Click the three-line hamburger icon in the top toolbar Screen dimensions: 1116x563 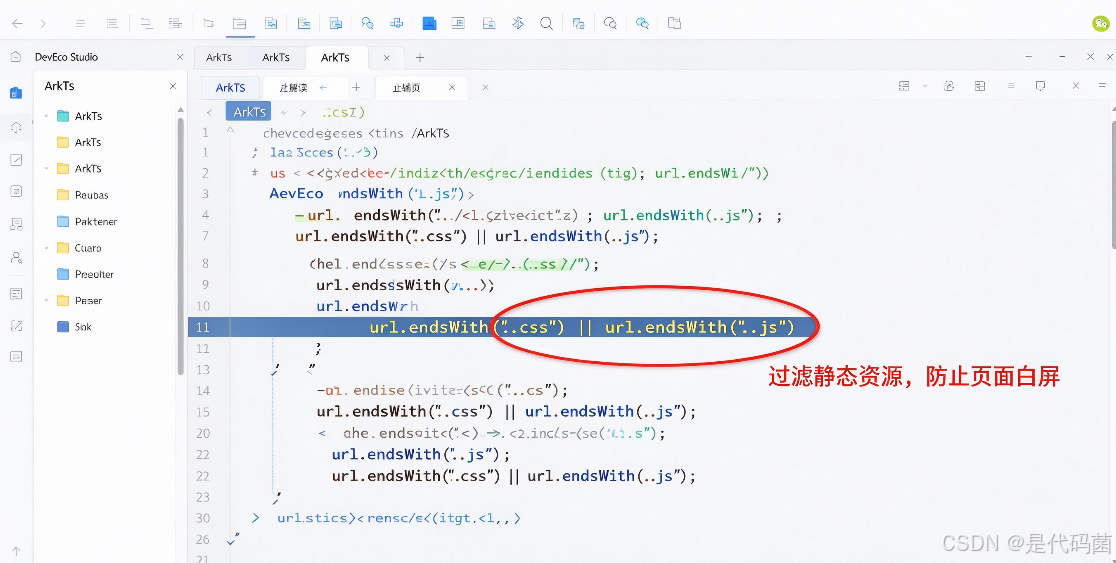click(x=80, y=23)
